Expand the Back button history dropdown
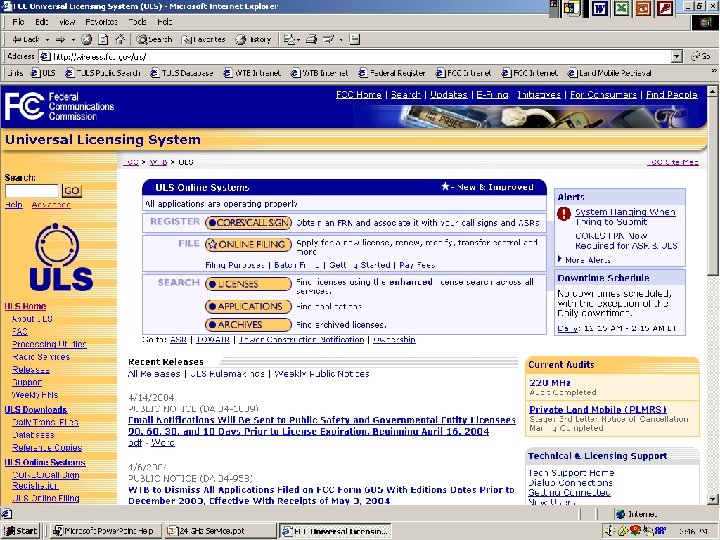The height and width of the screenshot is (540, 720). (47, 39)
